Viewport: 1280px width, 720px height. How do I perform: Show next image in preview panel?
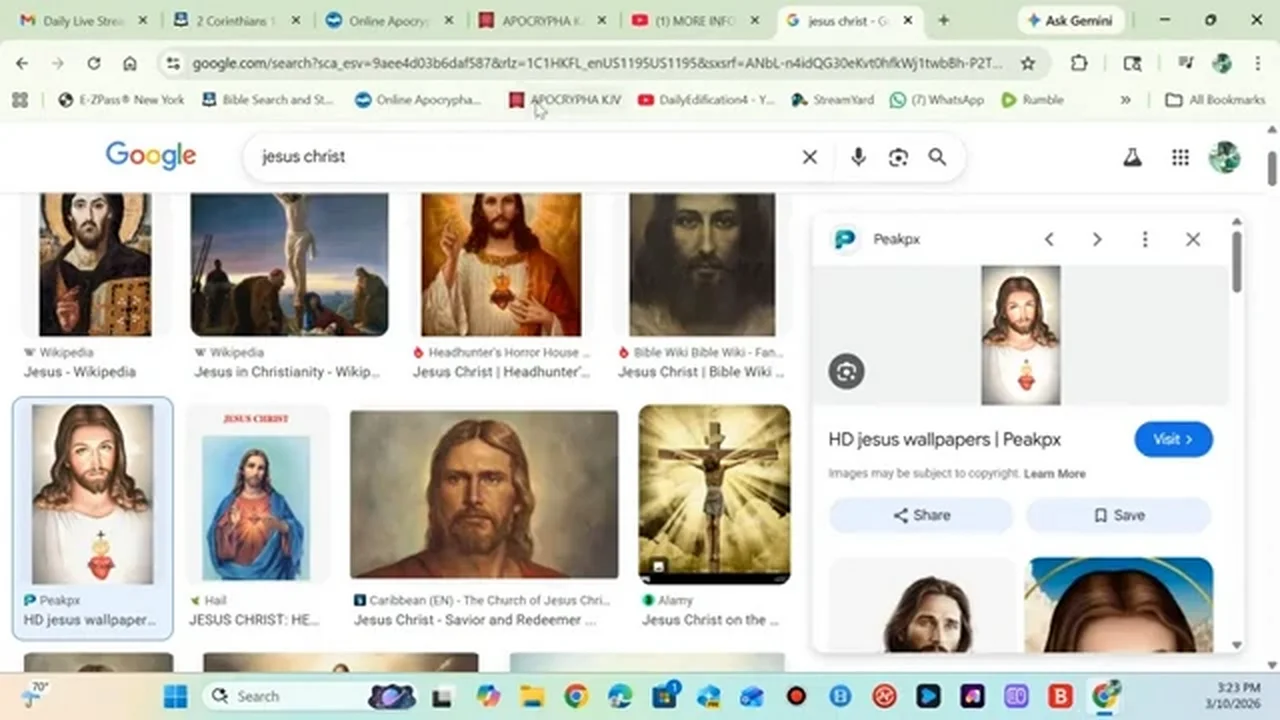pyautogui.click(x=1097, y=240)
